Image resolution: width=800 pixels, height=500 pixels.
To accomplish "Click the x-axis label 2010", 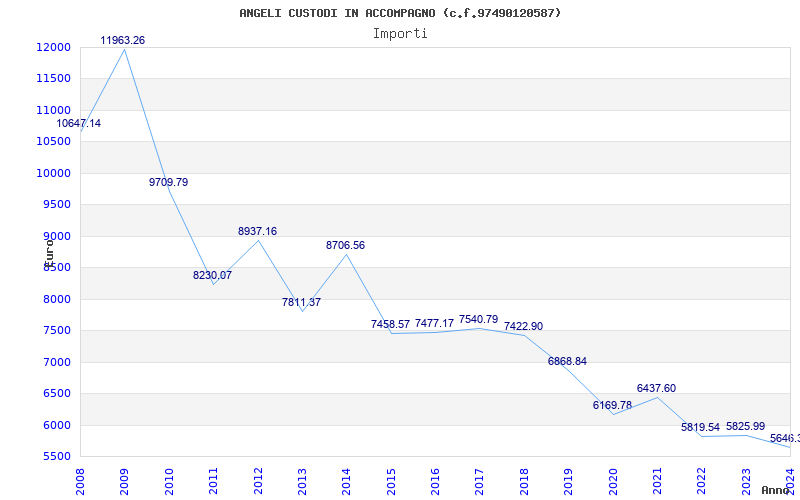I will pyautogui.click(x=169, y=481).
